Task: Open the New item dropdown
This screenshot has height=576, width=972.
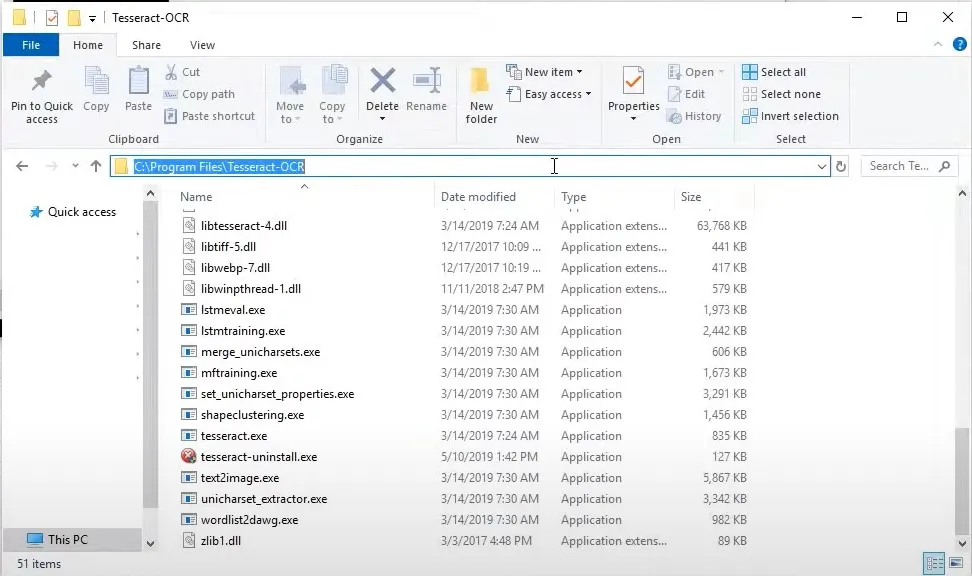Action: point(580,72)
